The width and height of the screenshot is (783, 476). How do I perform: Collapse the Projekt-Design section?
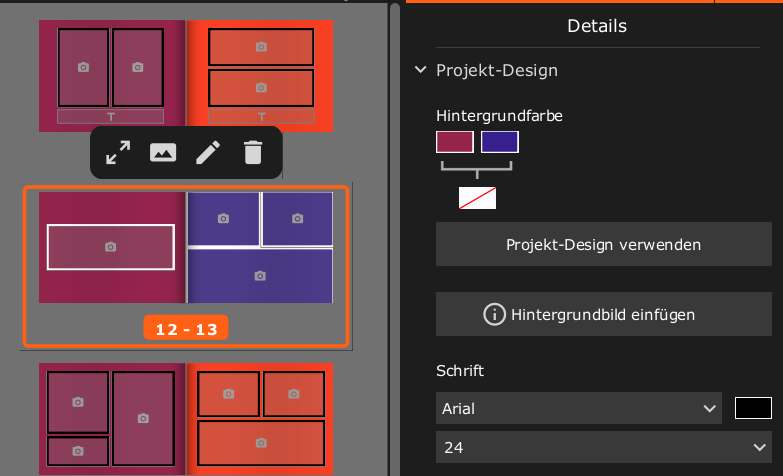(x=419, y=71)
